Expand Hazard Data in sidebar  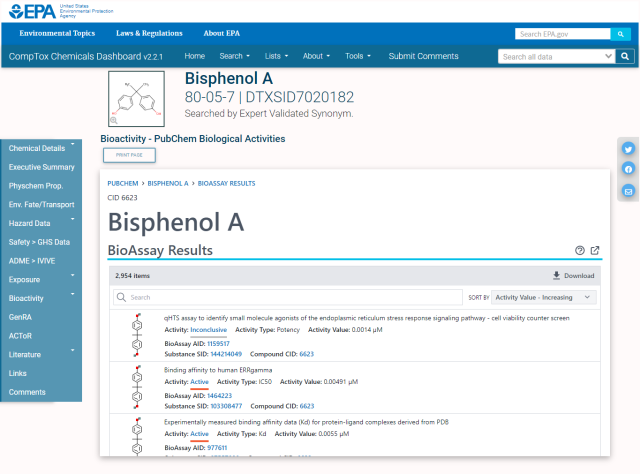point(40,223)
